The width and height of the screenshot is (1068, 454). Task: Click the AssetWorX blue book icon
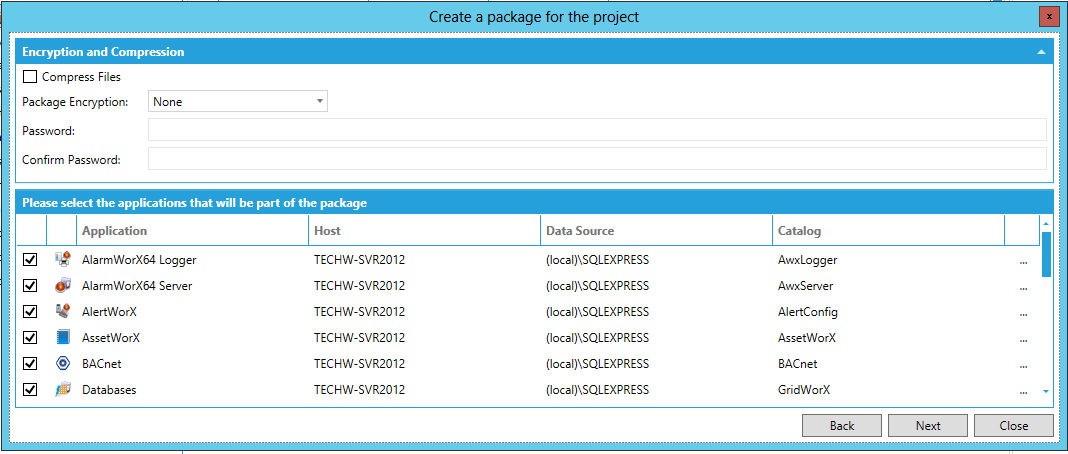click(x=62, y=338)
